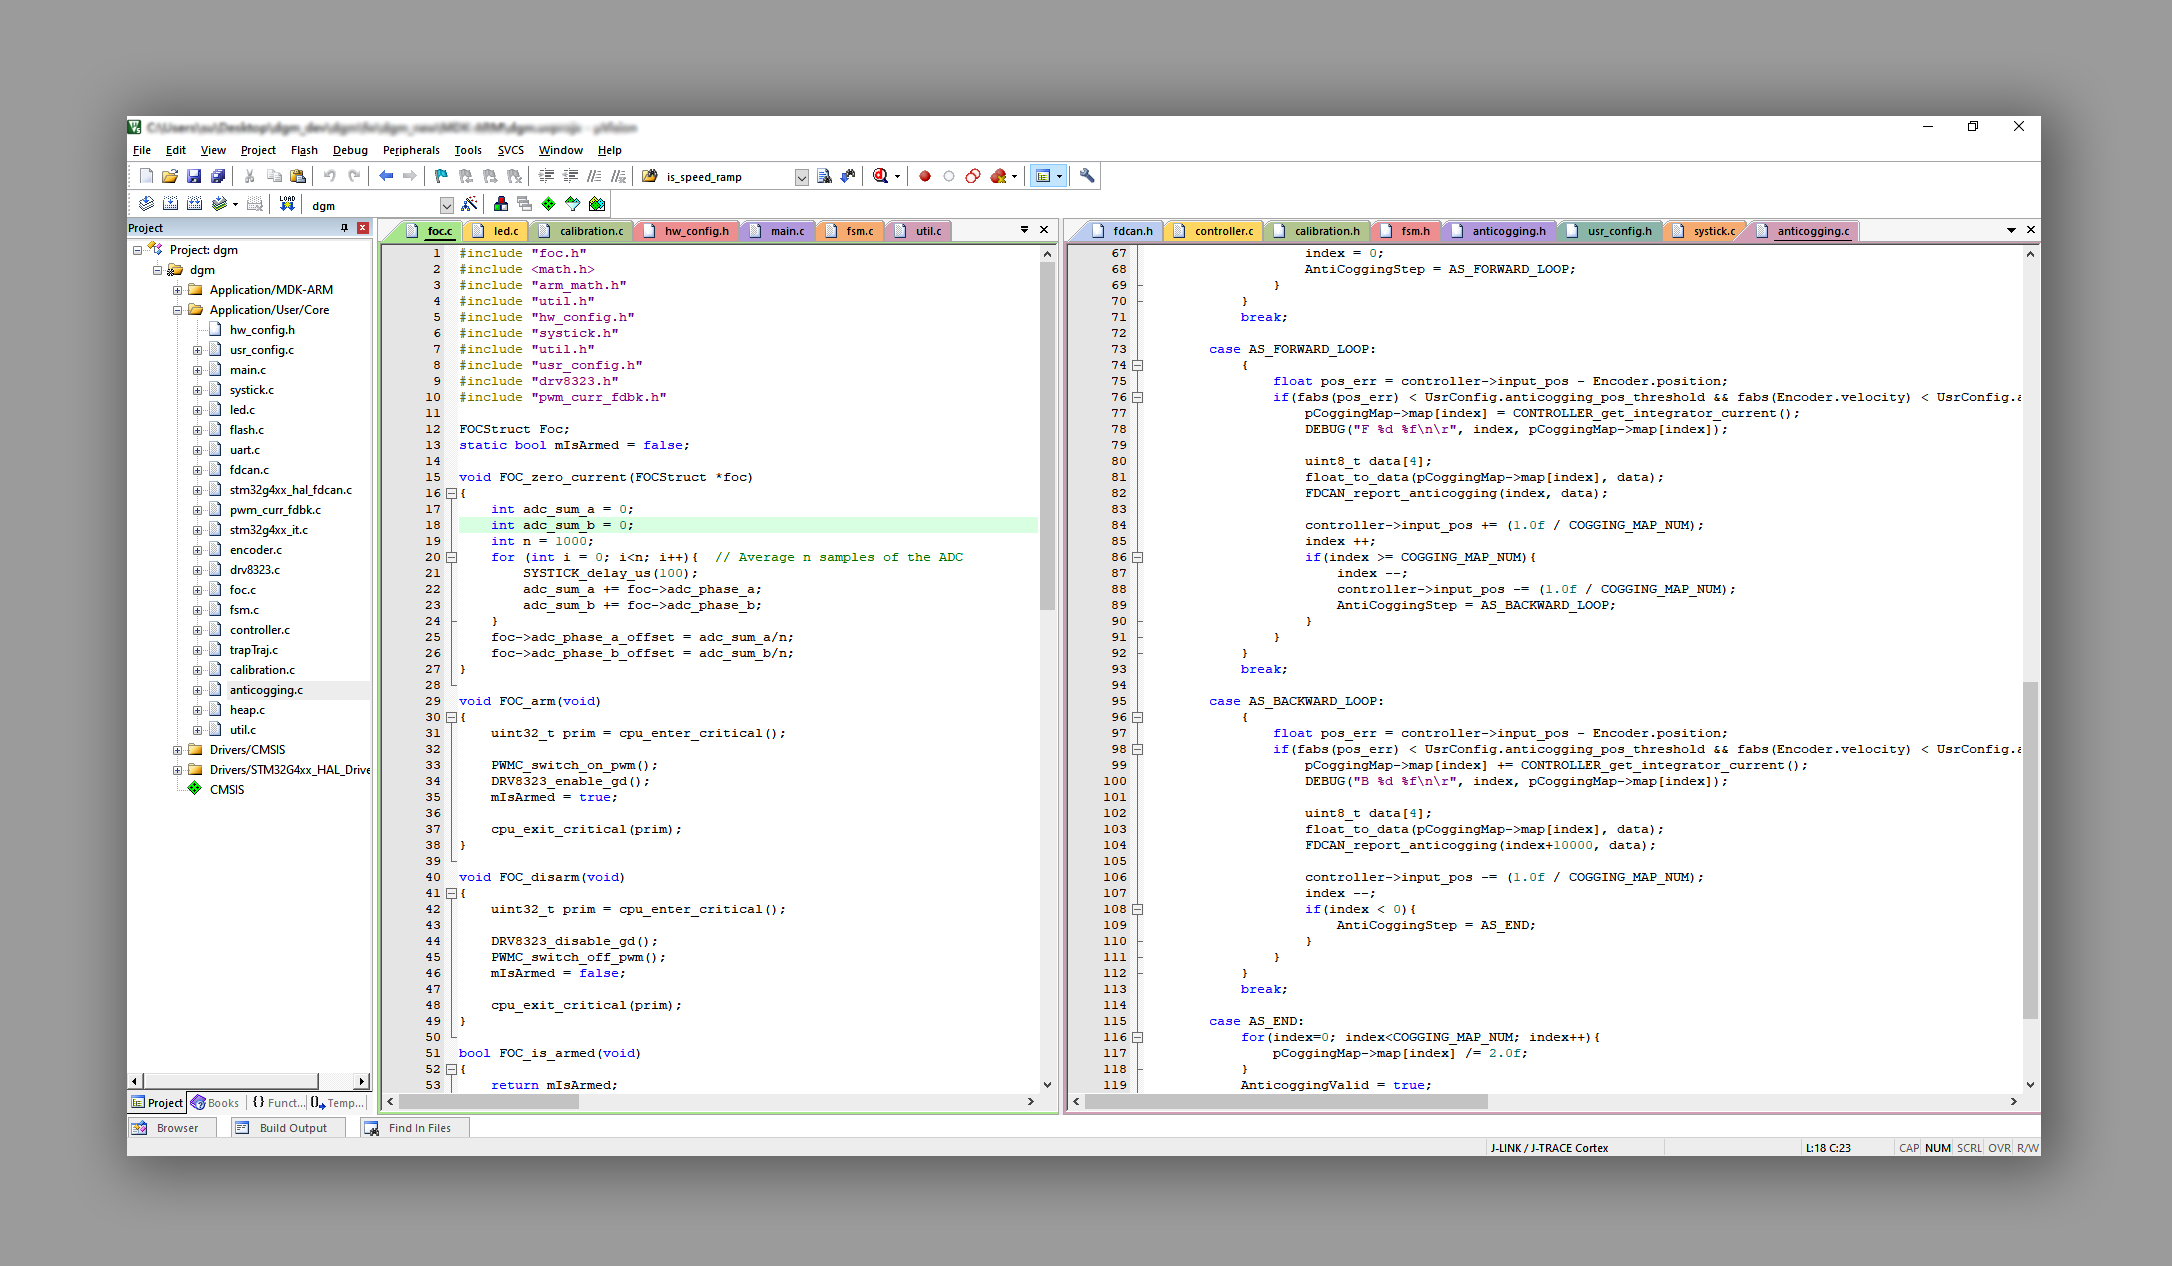
Task: Open Options for Target magic wand icon
Action: click(x=470, y=204)
